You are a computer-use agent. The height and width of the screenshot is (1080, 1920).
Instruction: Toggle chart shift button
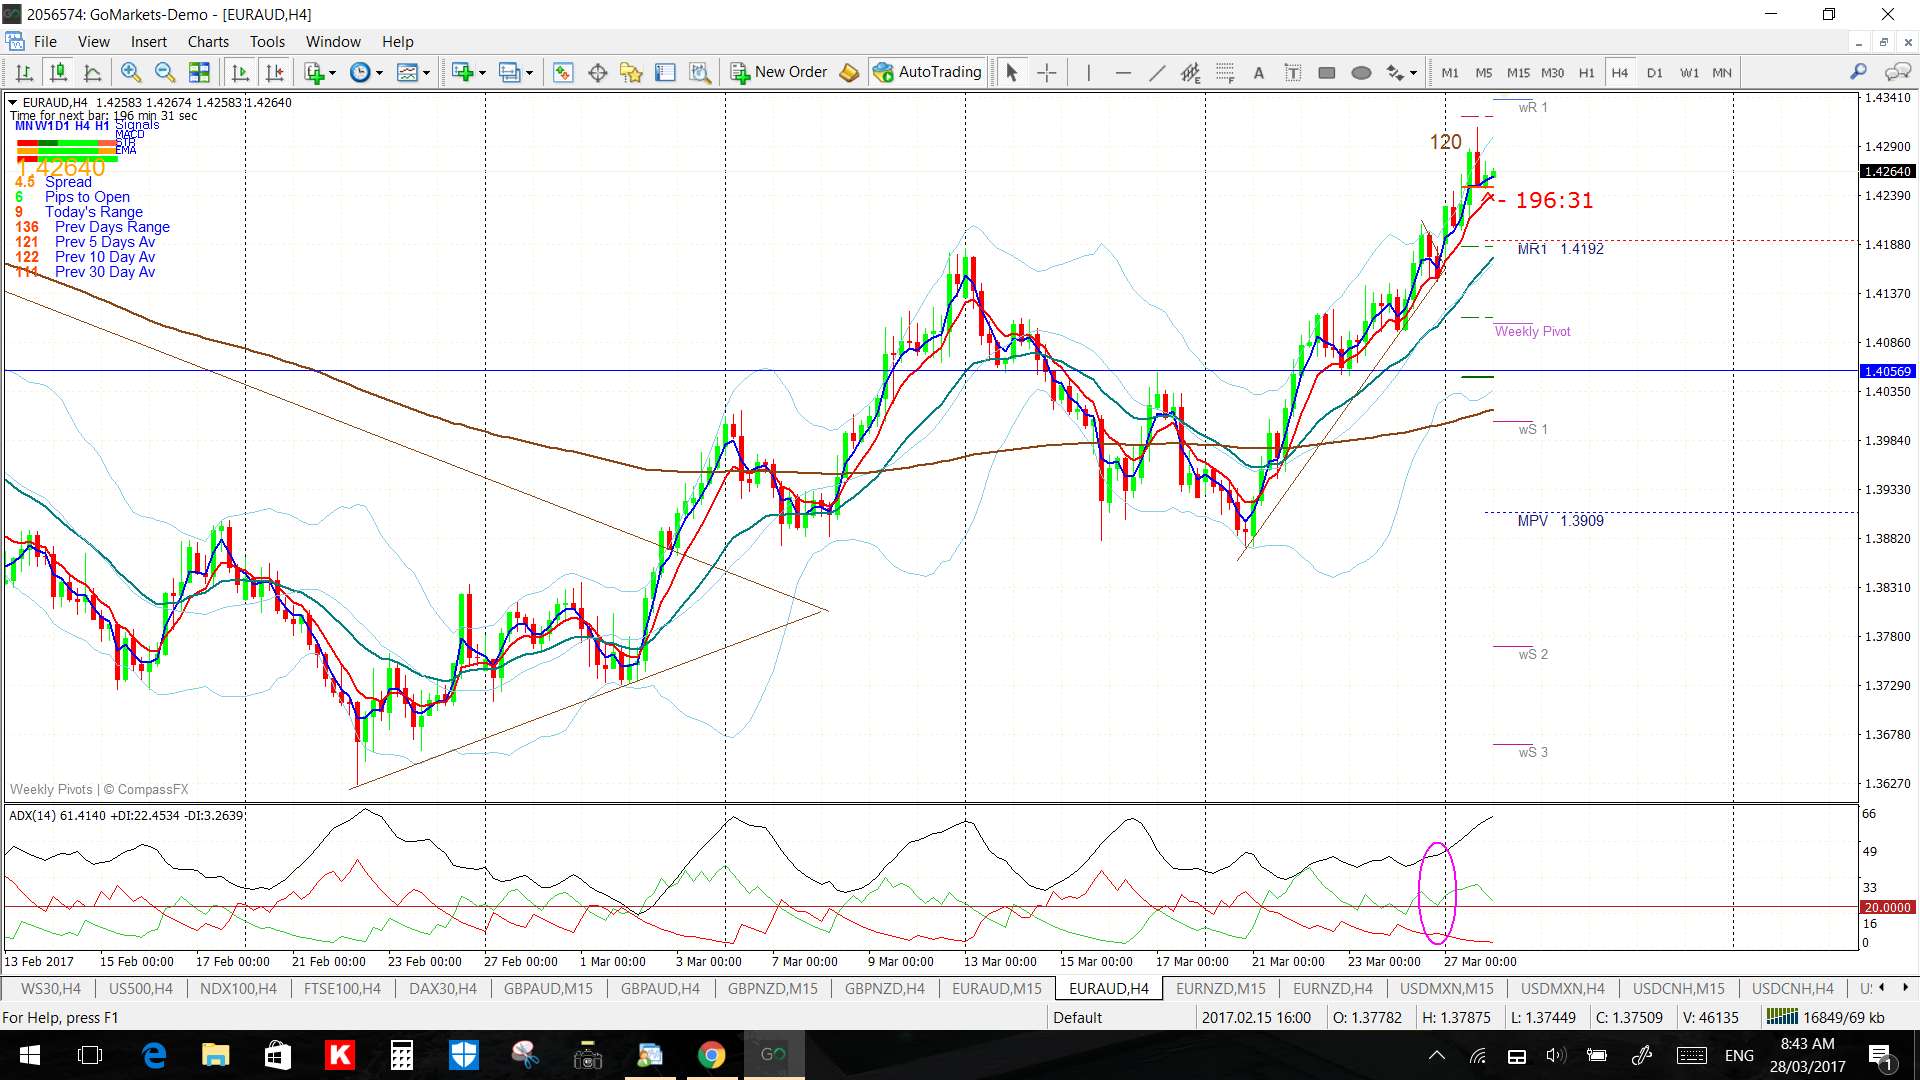[274, 72]
